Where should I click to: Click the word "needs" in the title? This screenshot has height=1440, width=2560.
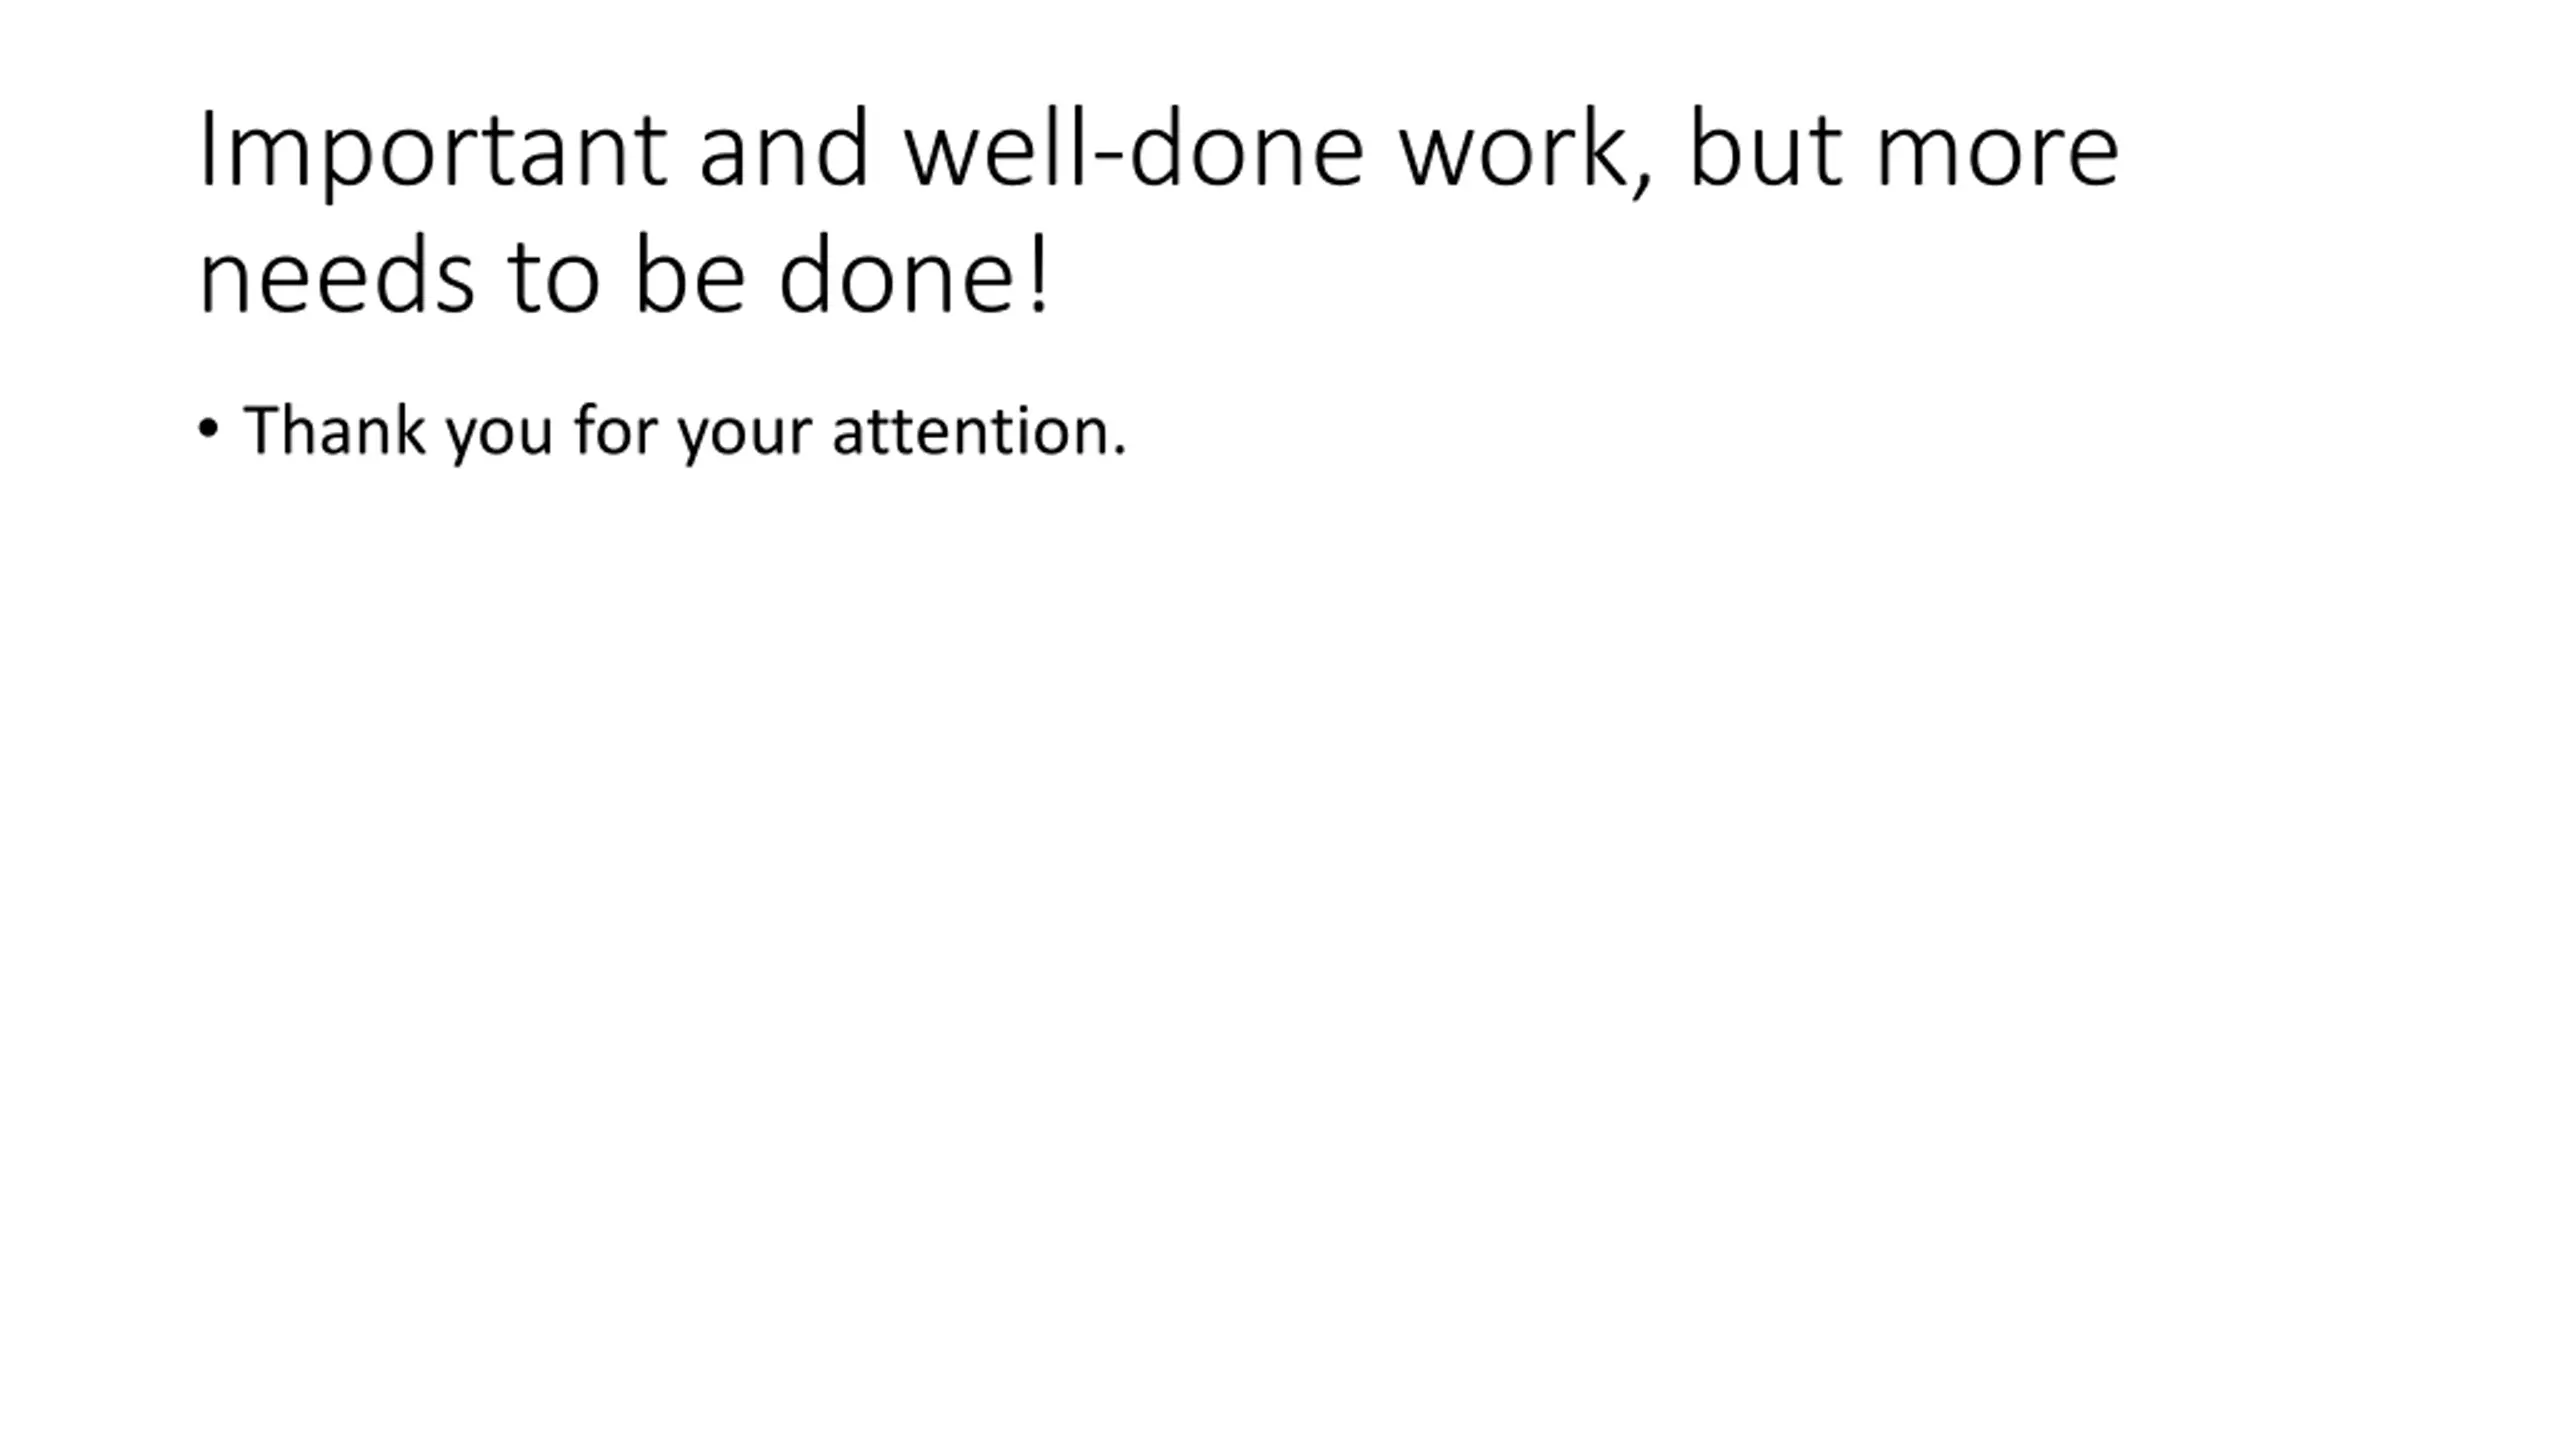pos(336,274)
